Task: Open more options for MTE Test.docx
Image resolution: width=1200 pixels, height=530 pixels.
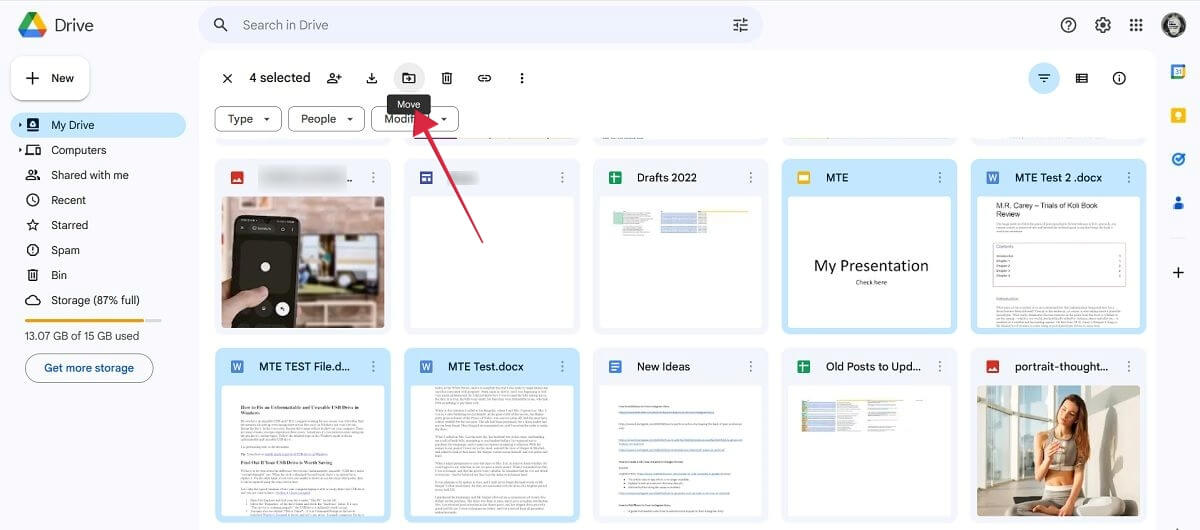Action: tap(561, 366)
